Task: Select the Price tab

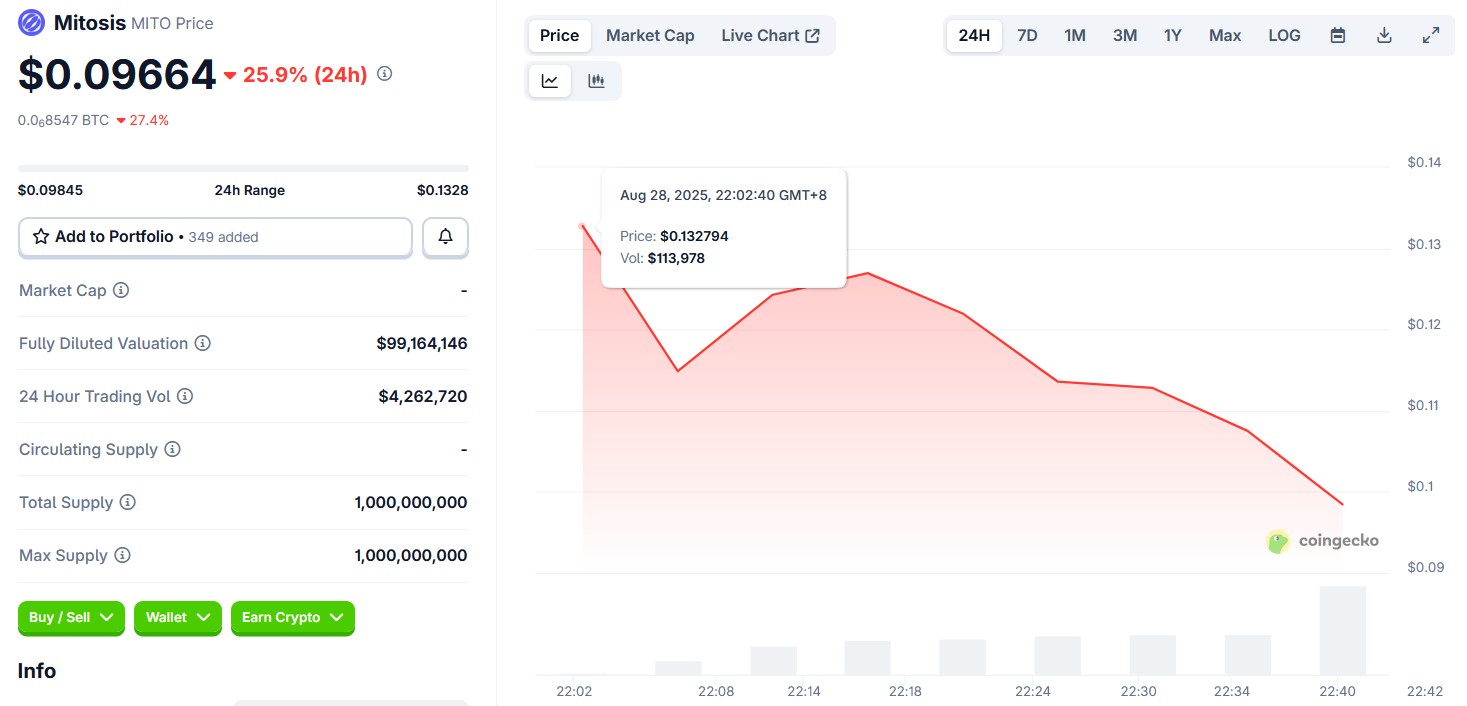Action: [559, 35]
